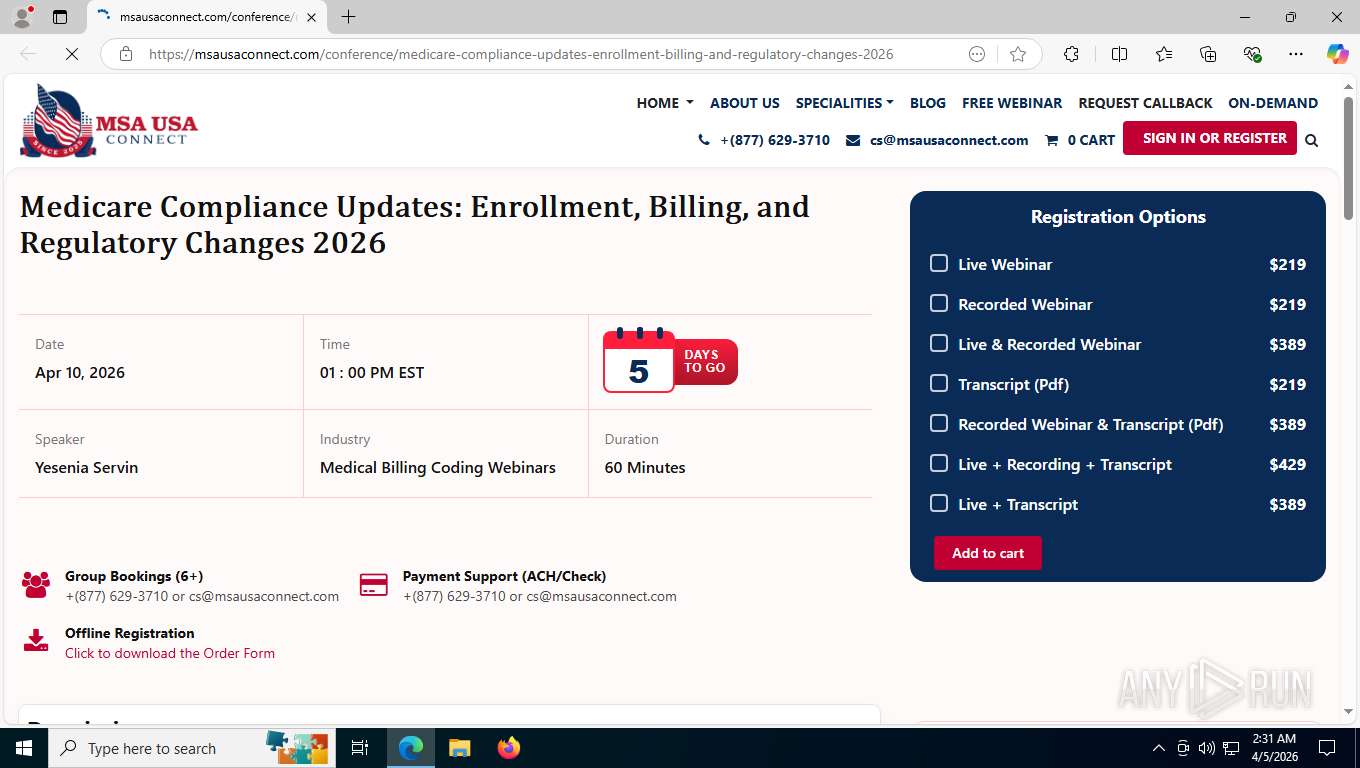
Task: Click the MSA USA Connect logo
Action: [108, 121]
